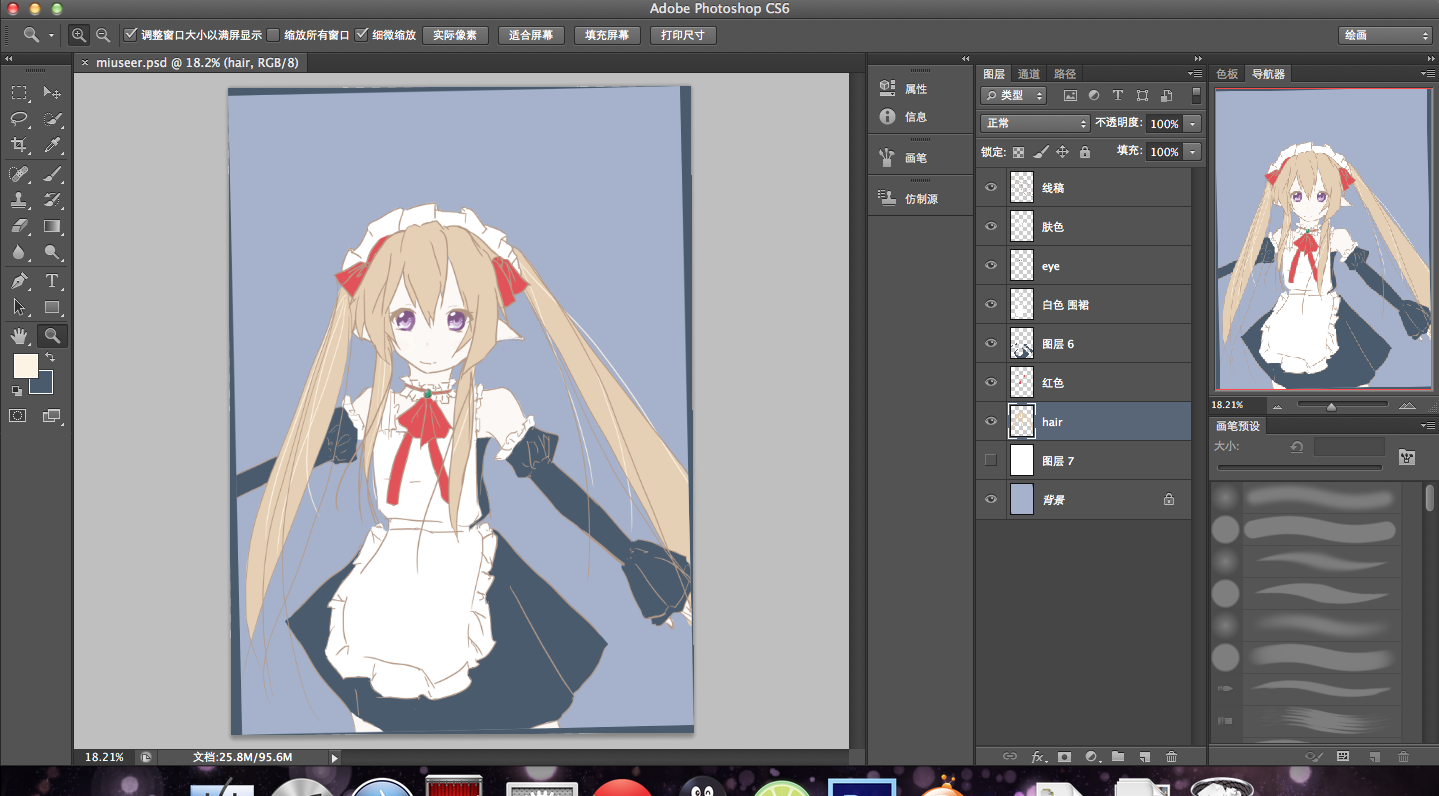Hide the 线稿 layer
The height and width of the screenshot is (796, 1439).
[990, 187]
